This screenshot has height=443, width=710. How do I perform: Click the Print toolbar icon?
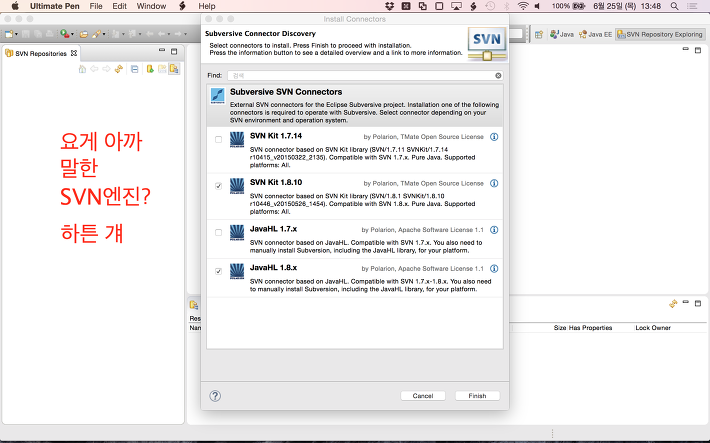[x=49, y=34]
